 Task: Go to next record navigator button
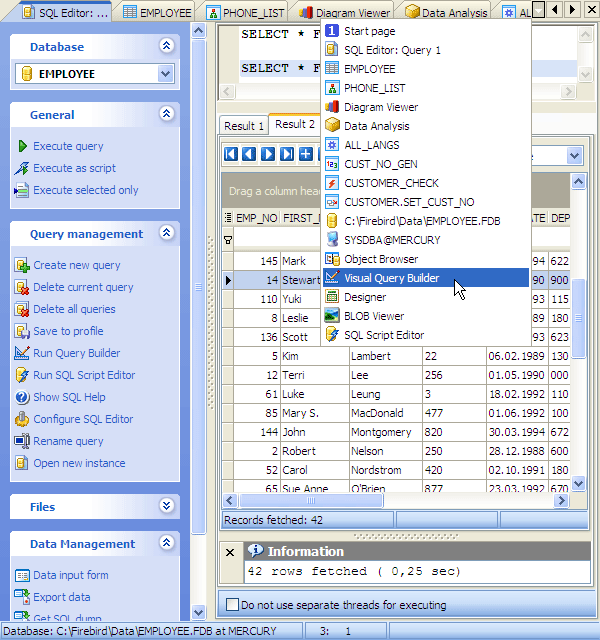click(x=268, y=154)
